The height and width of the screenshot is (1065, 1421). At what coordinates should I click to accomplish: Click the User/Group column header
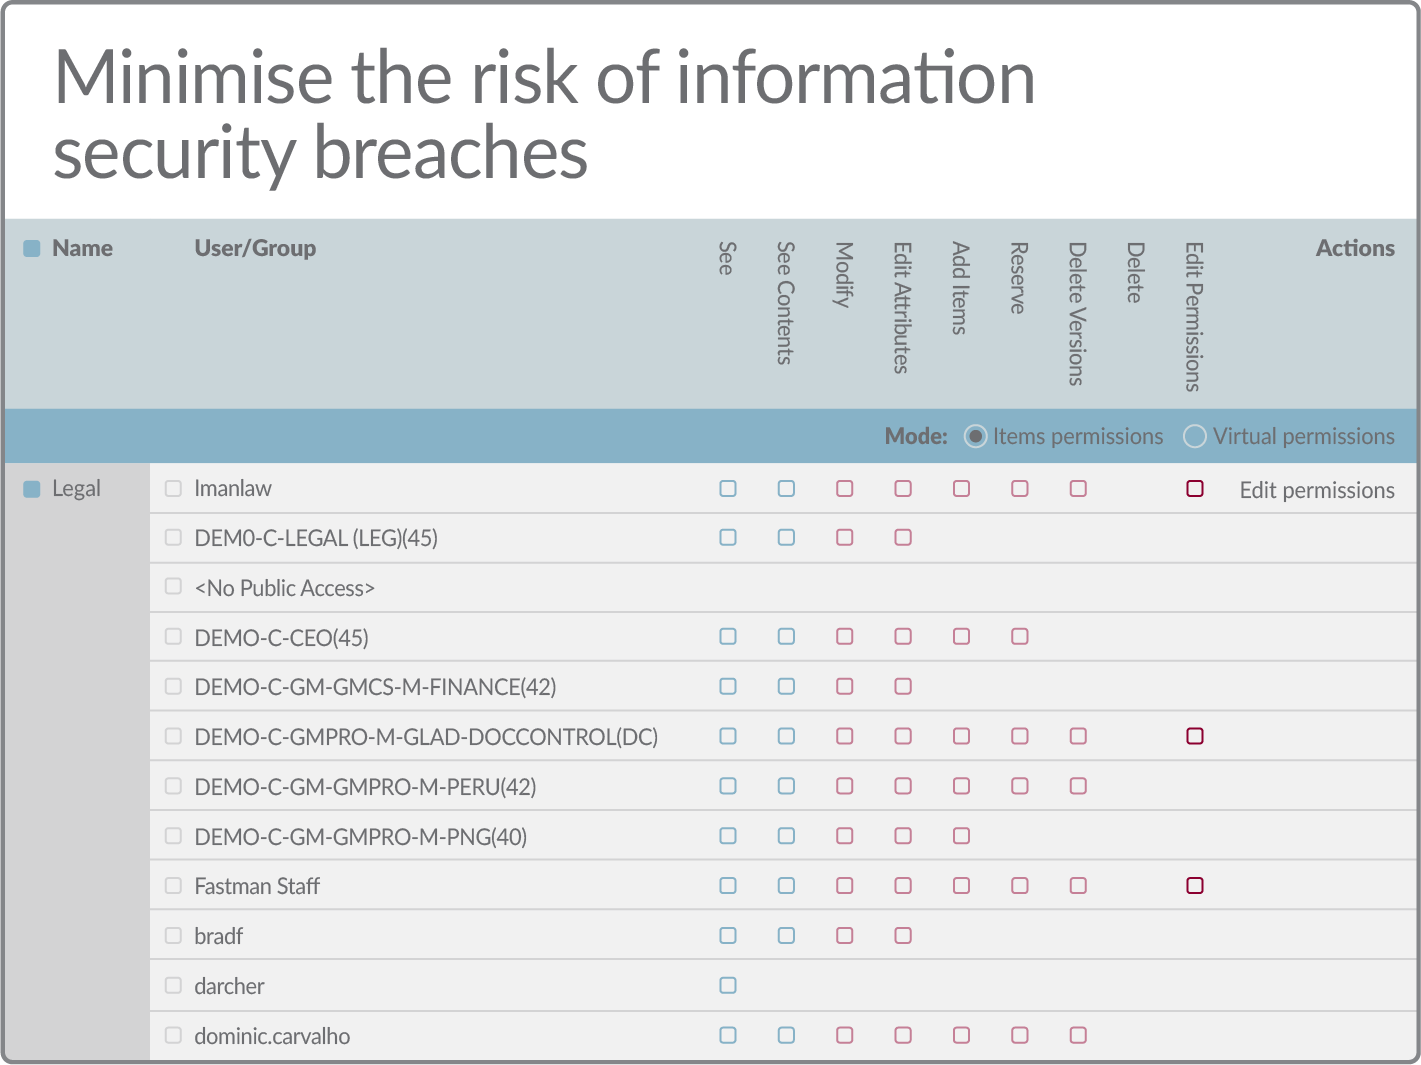click(255, 248)
